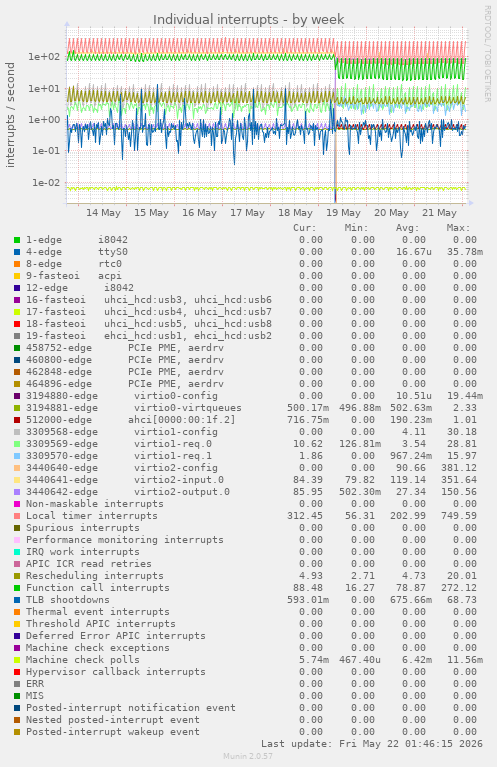Click the swatch for Rescheduling interrupts
Image resolution: width=497 pixels, height=767 pixels.
coord(17,576)
